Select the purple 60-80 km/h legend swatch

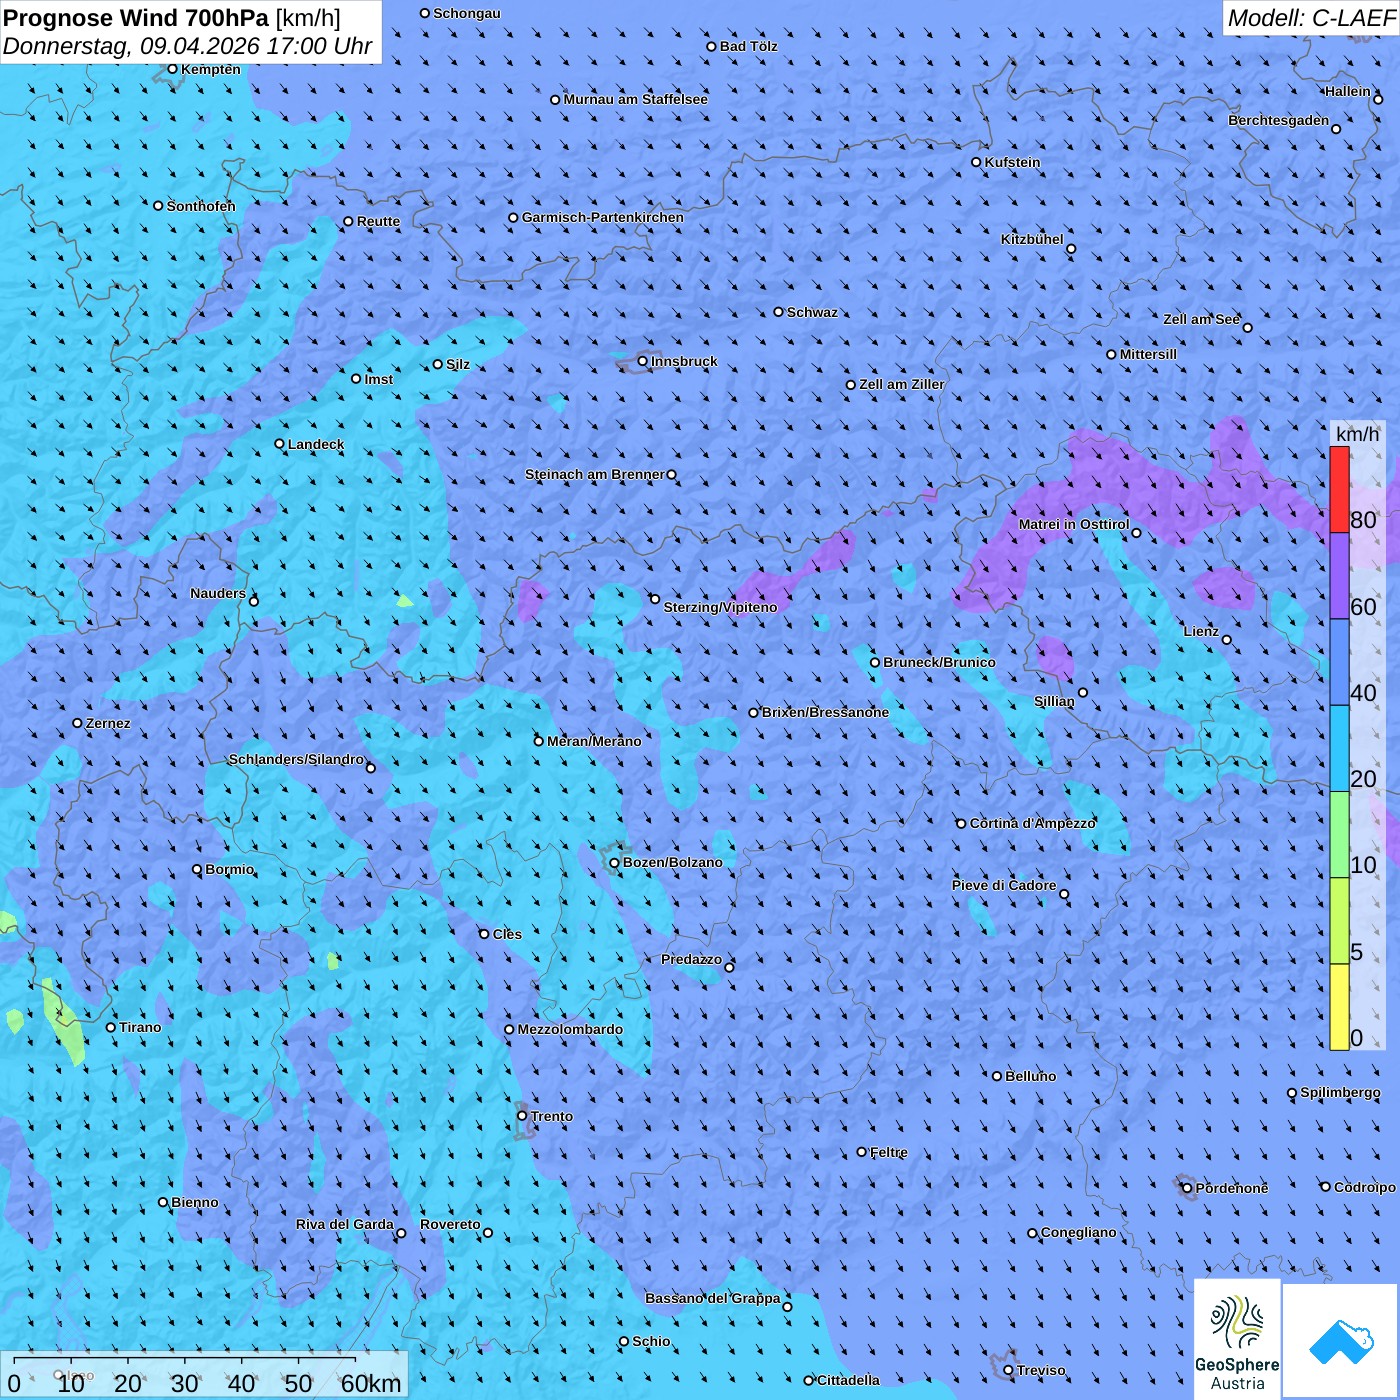coord(1339,576)
